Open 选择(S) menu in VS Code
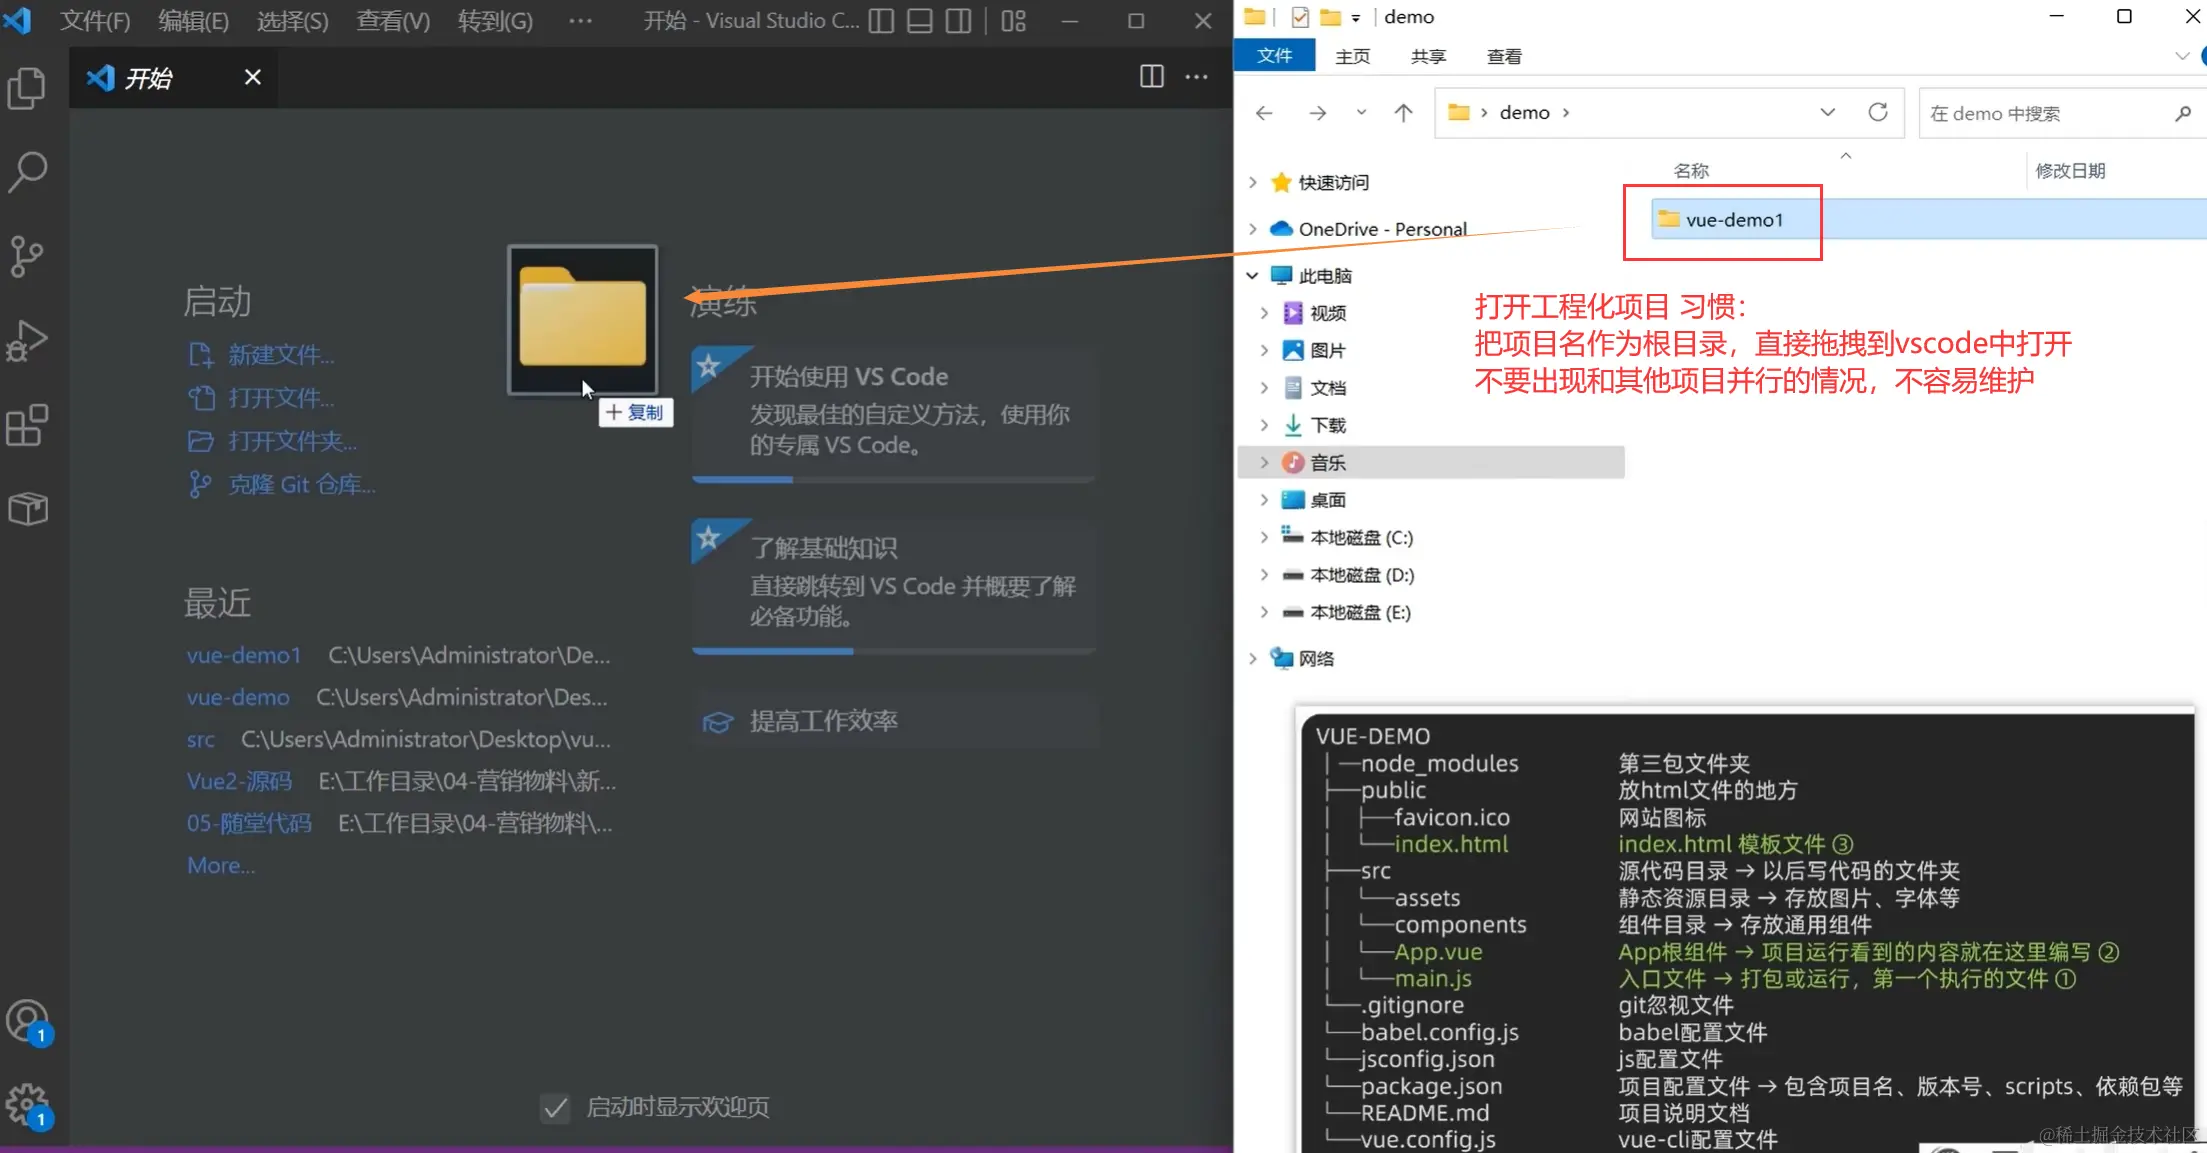 click(x=292, y=21)
